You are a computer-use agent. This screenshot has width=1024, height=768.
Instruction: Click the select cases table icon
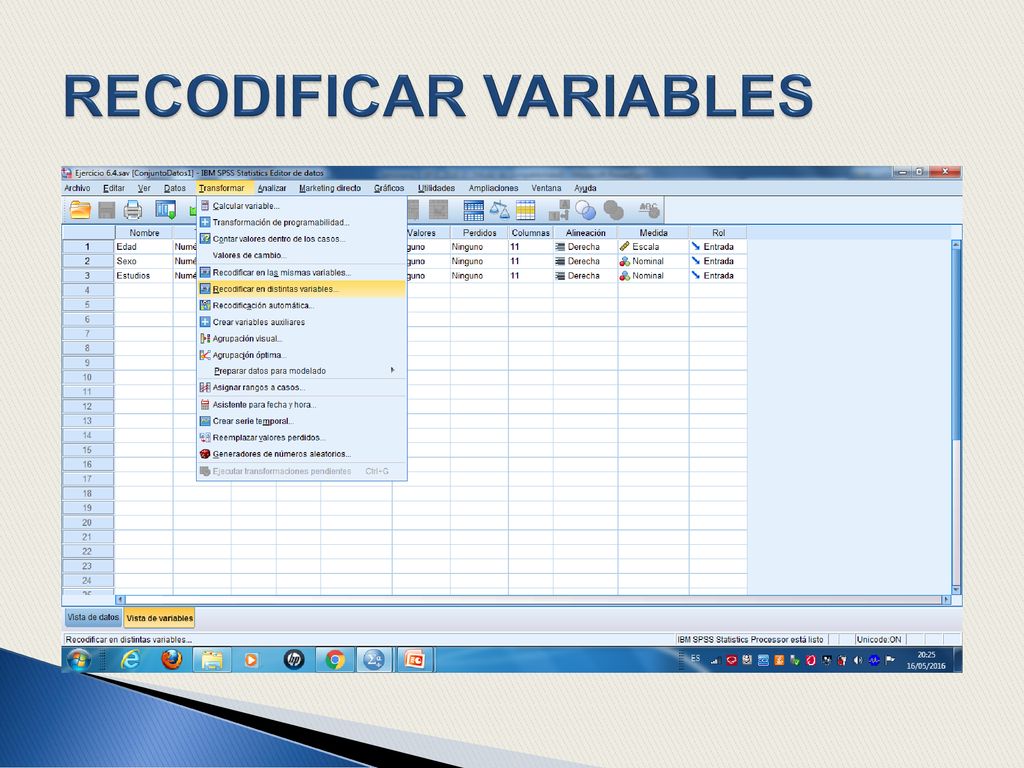526,210
